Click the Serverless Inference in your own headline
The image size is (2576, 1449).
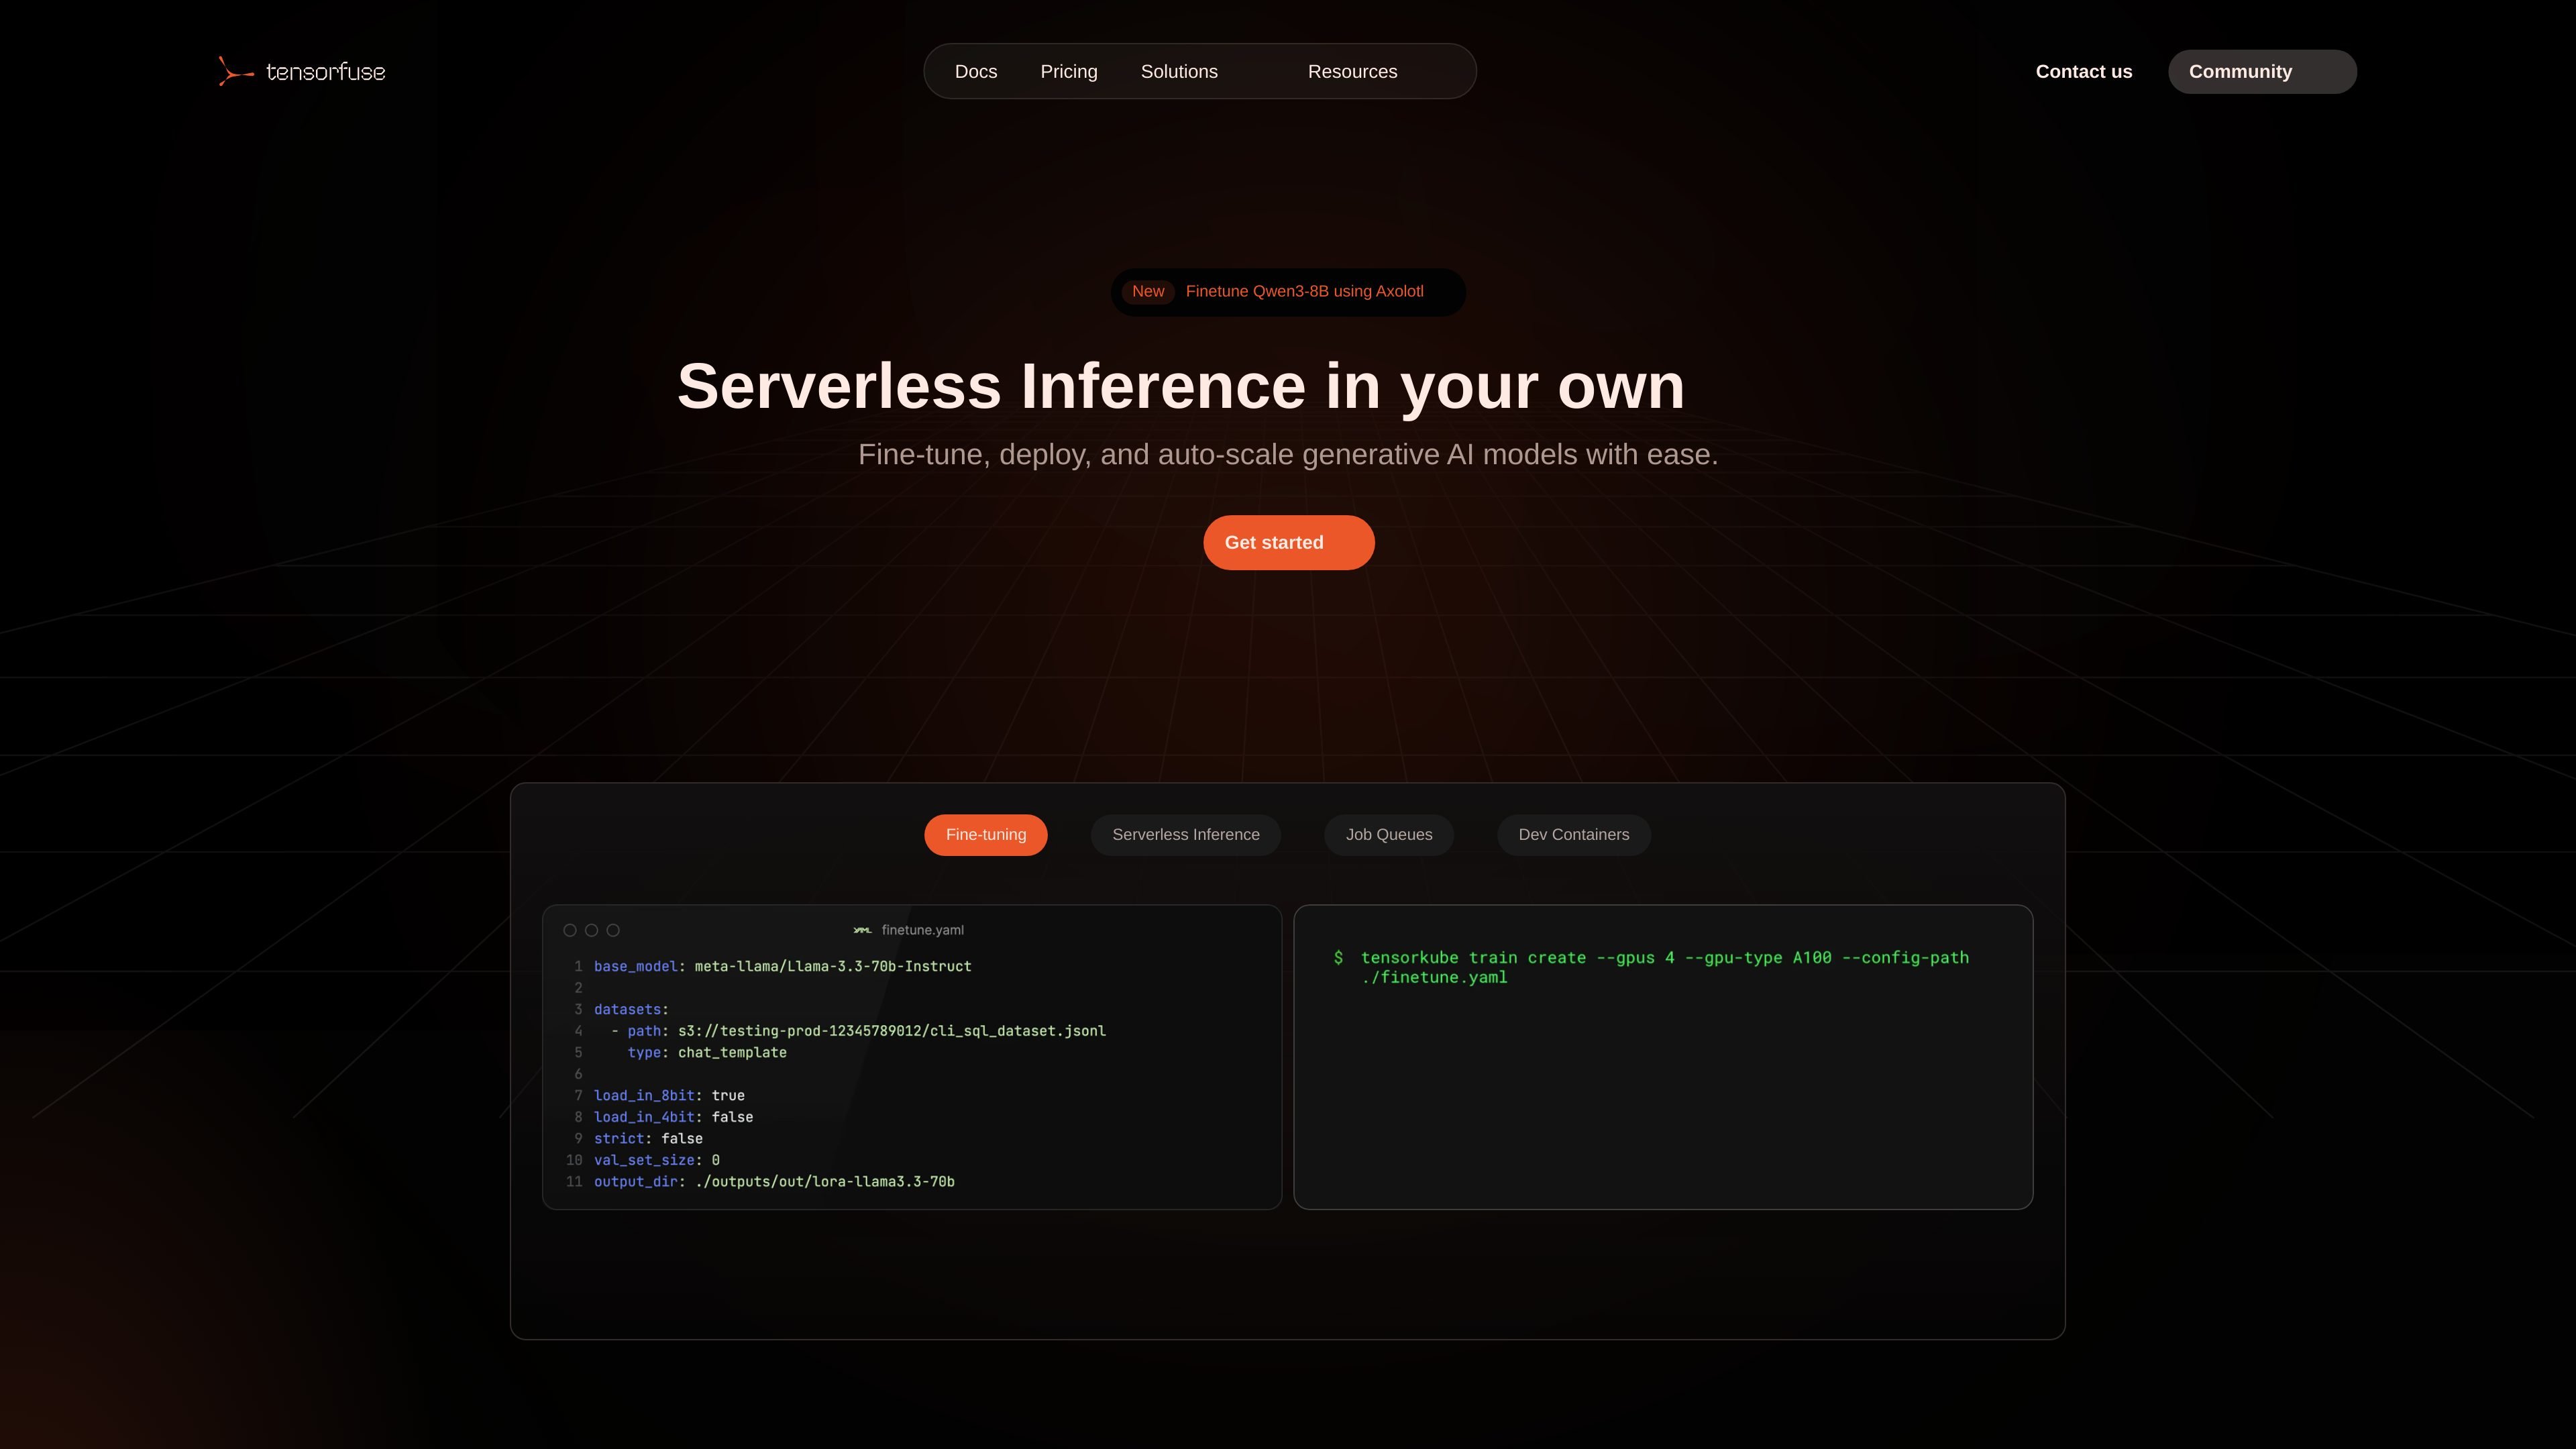tap(1181, 386)
